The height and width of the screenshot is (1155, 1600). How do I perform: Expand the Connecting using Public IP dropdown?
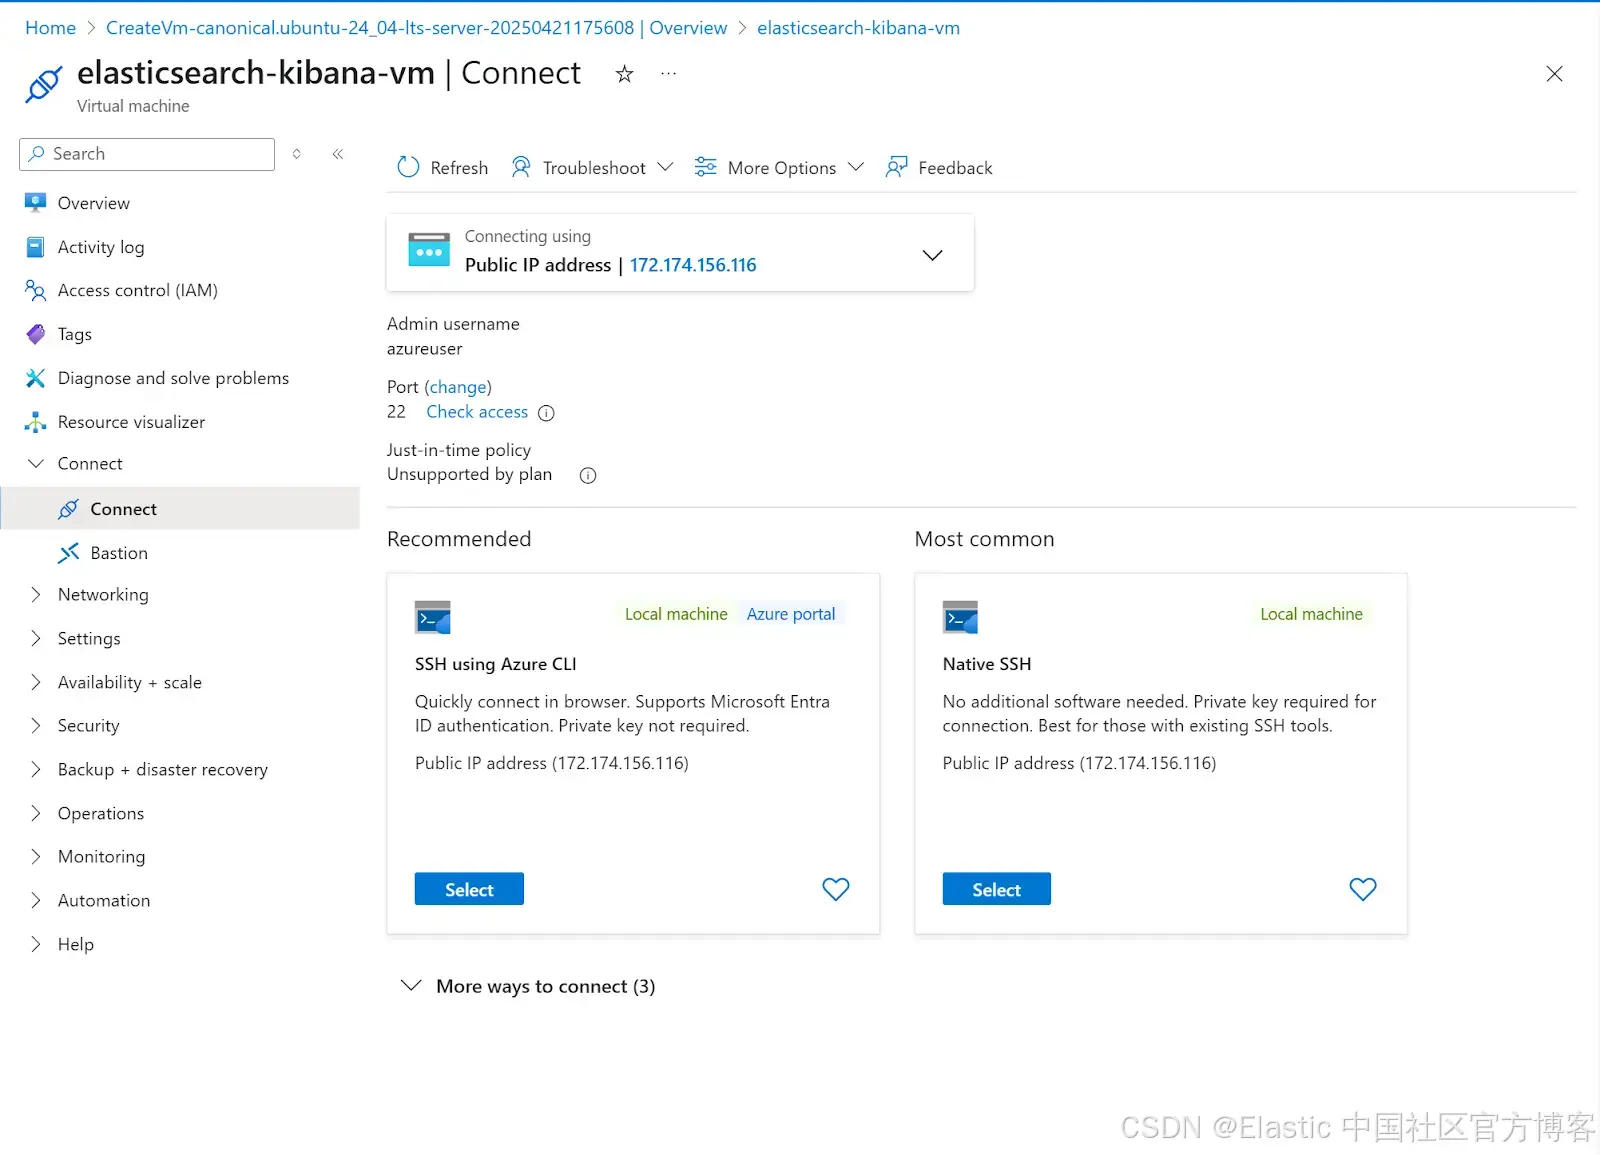click(932, 255)
